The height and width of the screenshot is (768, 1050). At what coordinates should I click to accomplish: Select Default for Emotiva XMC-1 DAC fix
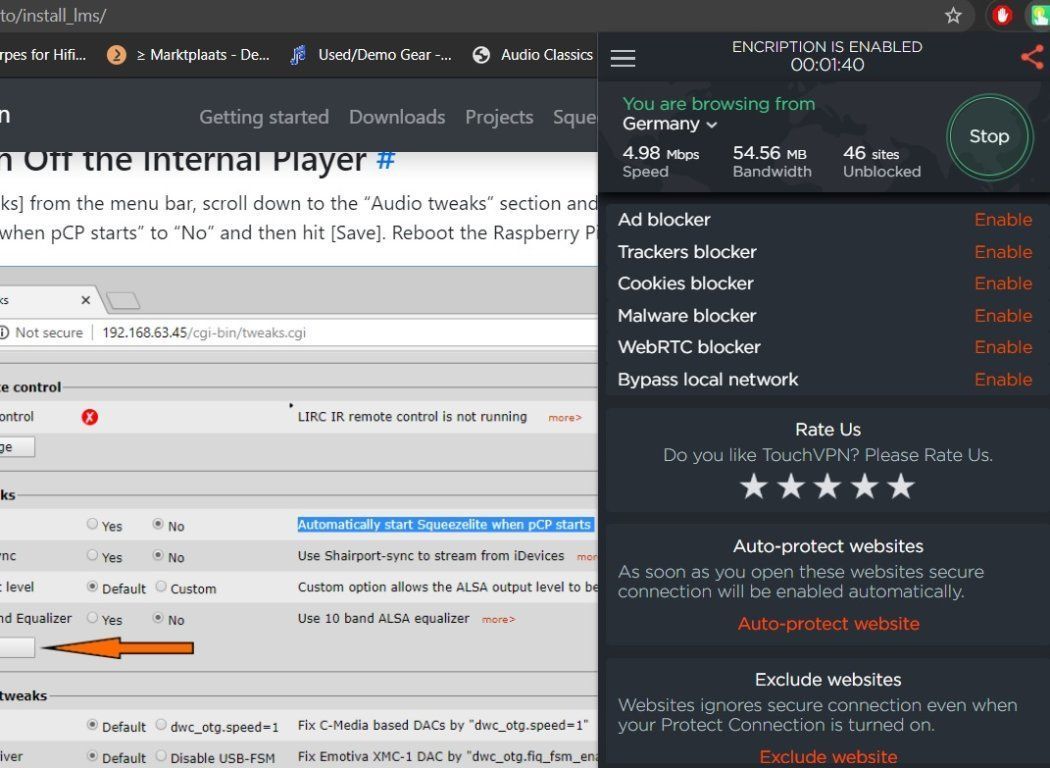[92, 756]
